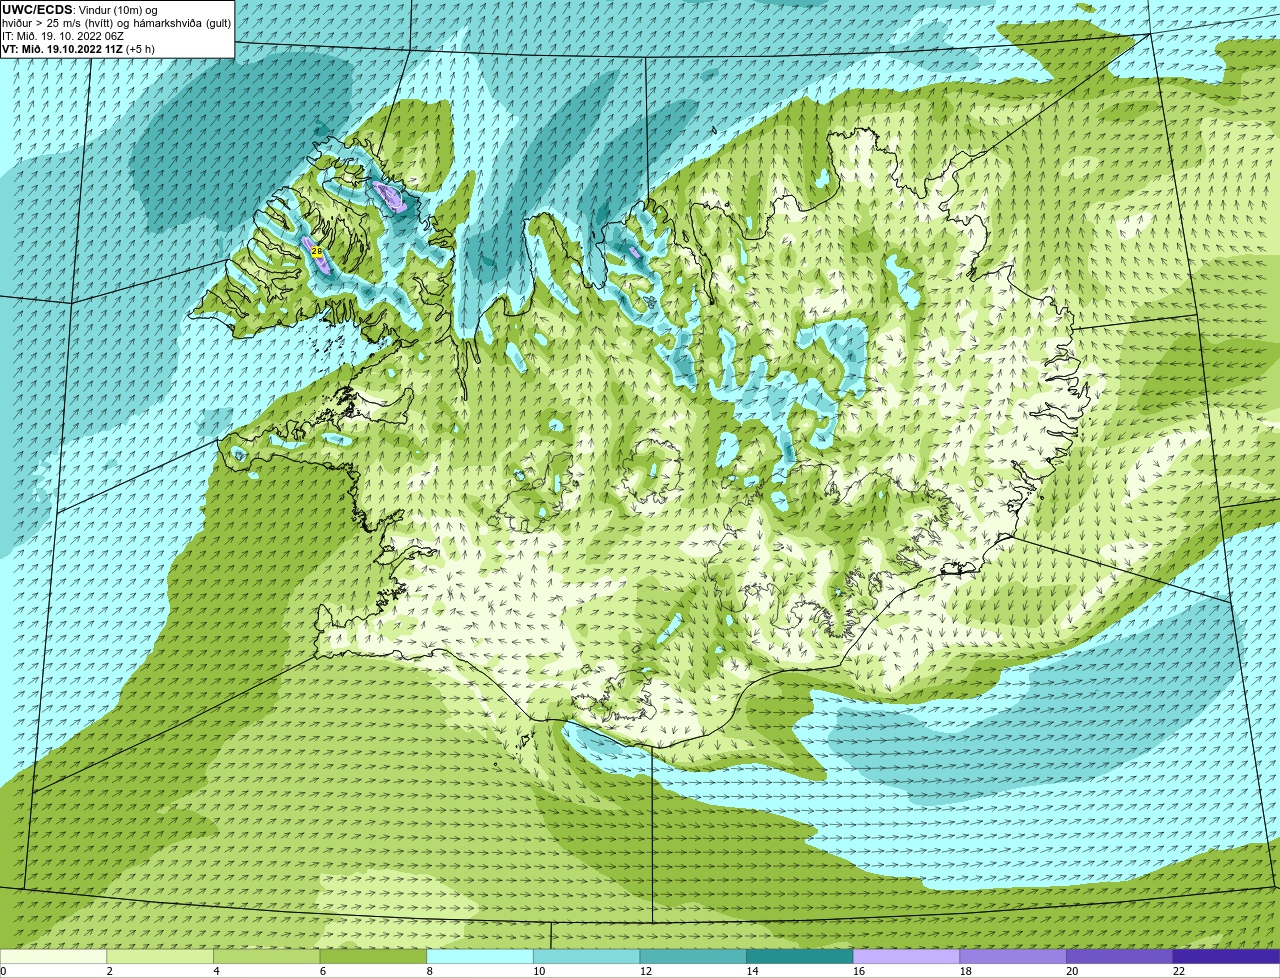The width and height of the screenshot is (1280, 978).
Task: Select the 14–16 m/s dark teal swatch
Action: click(800, 956)
